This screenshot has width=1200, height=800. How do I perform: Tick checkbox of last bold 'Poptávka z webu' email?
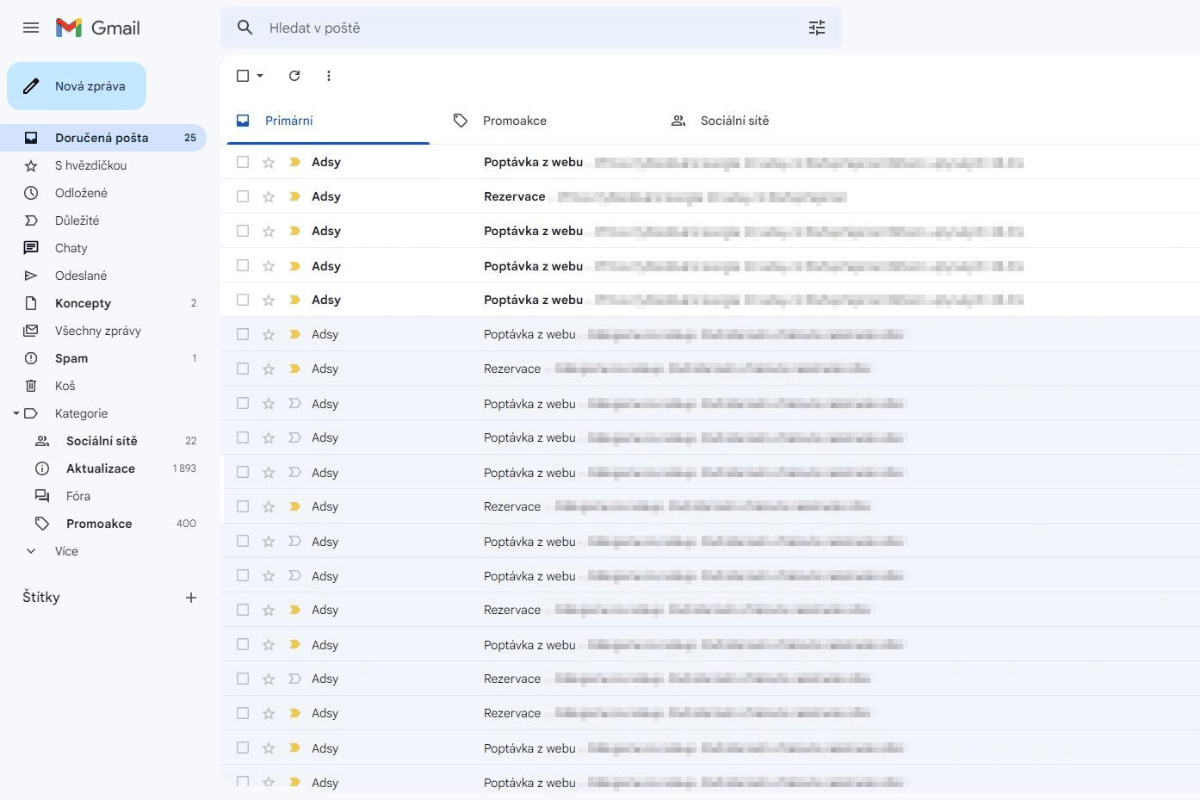(243, 300)
